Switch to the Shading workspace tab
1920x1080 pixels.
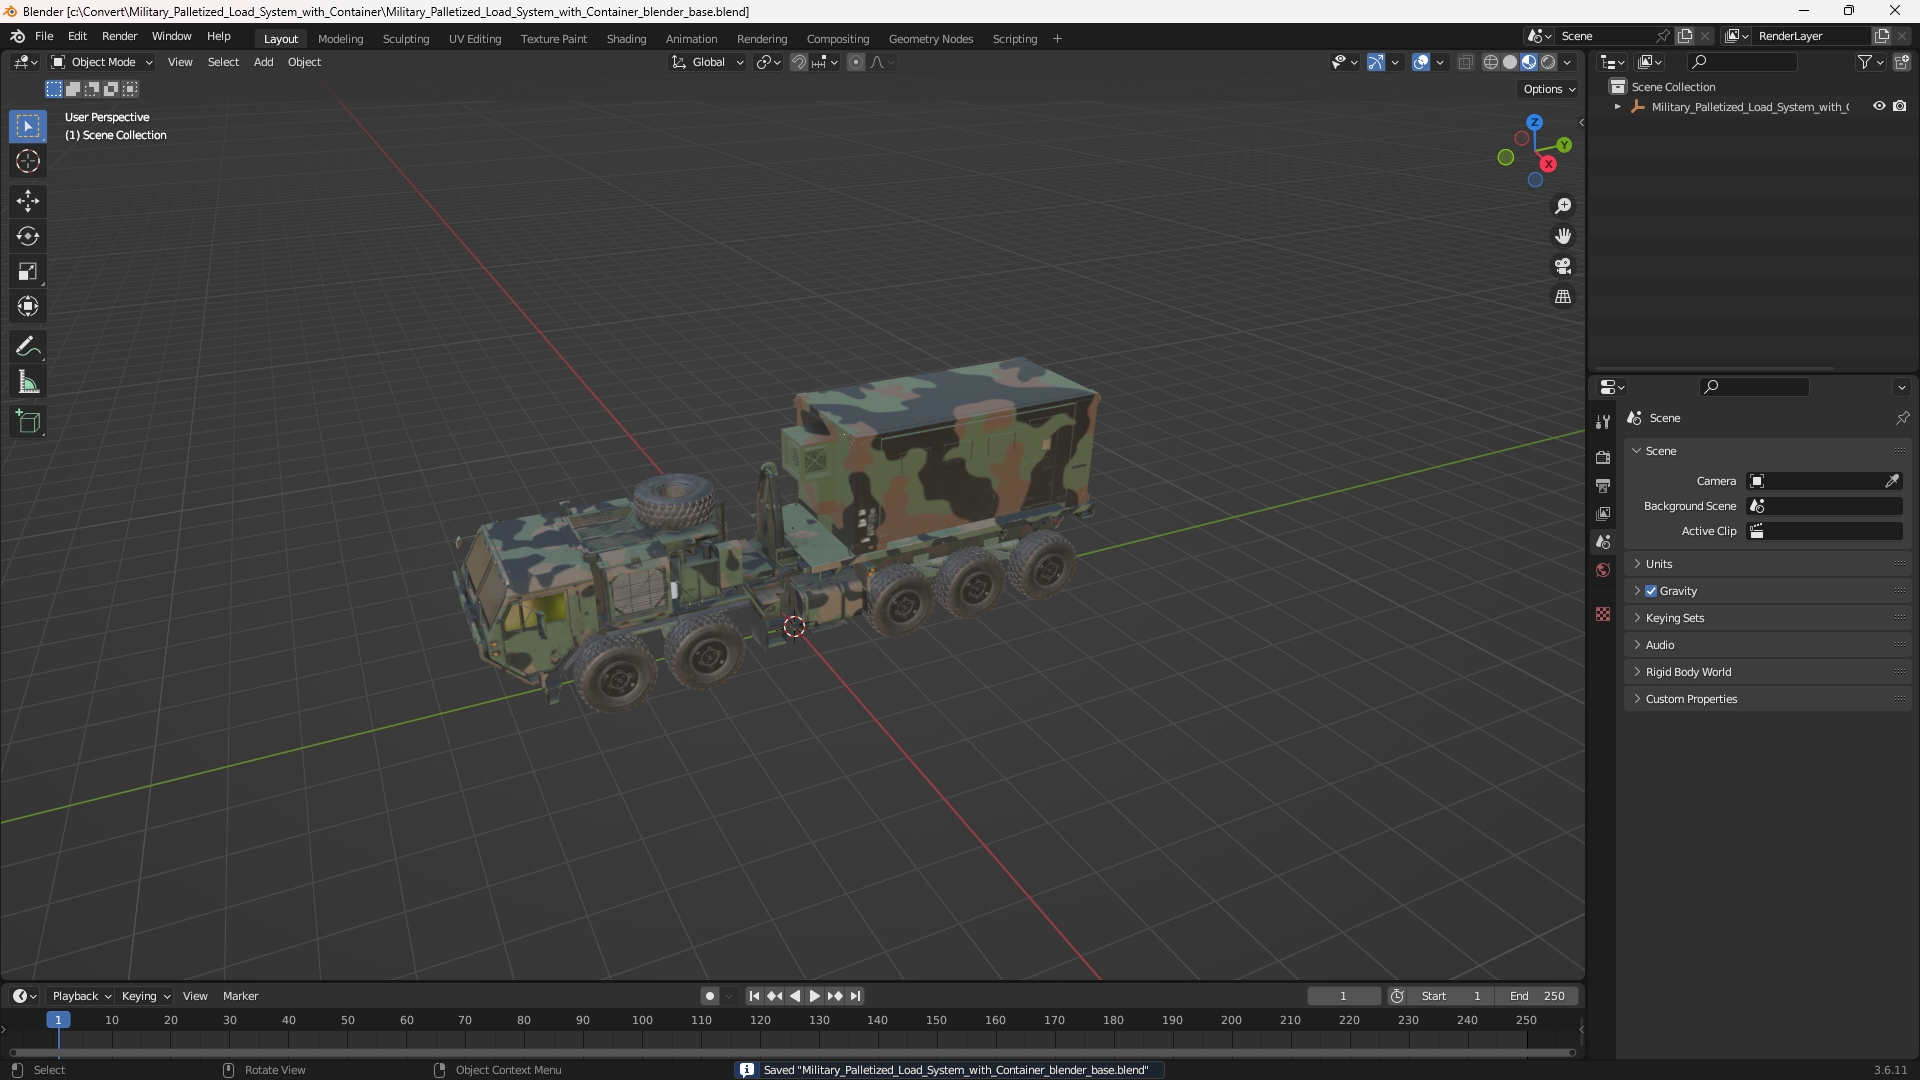click(x=626, y=39)
